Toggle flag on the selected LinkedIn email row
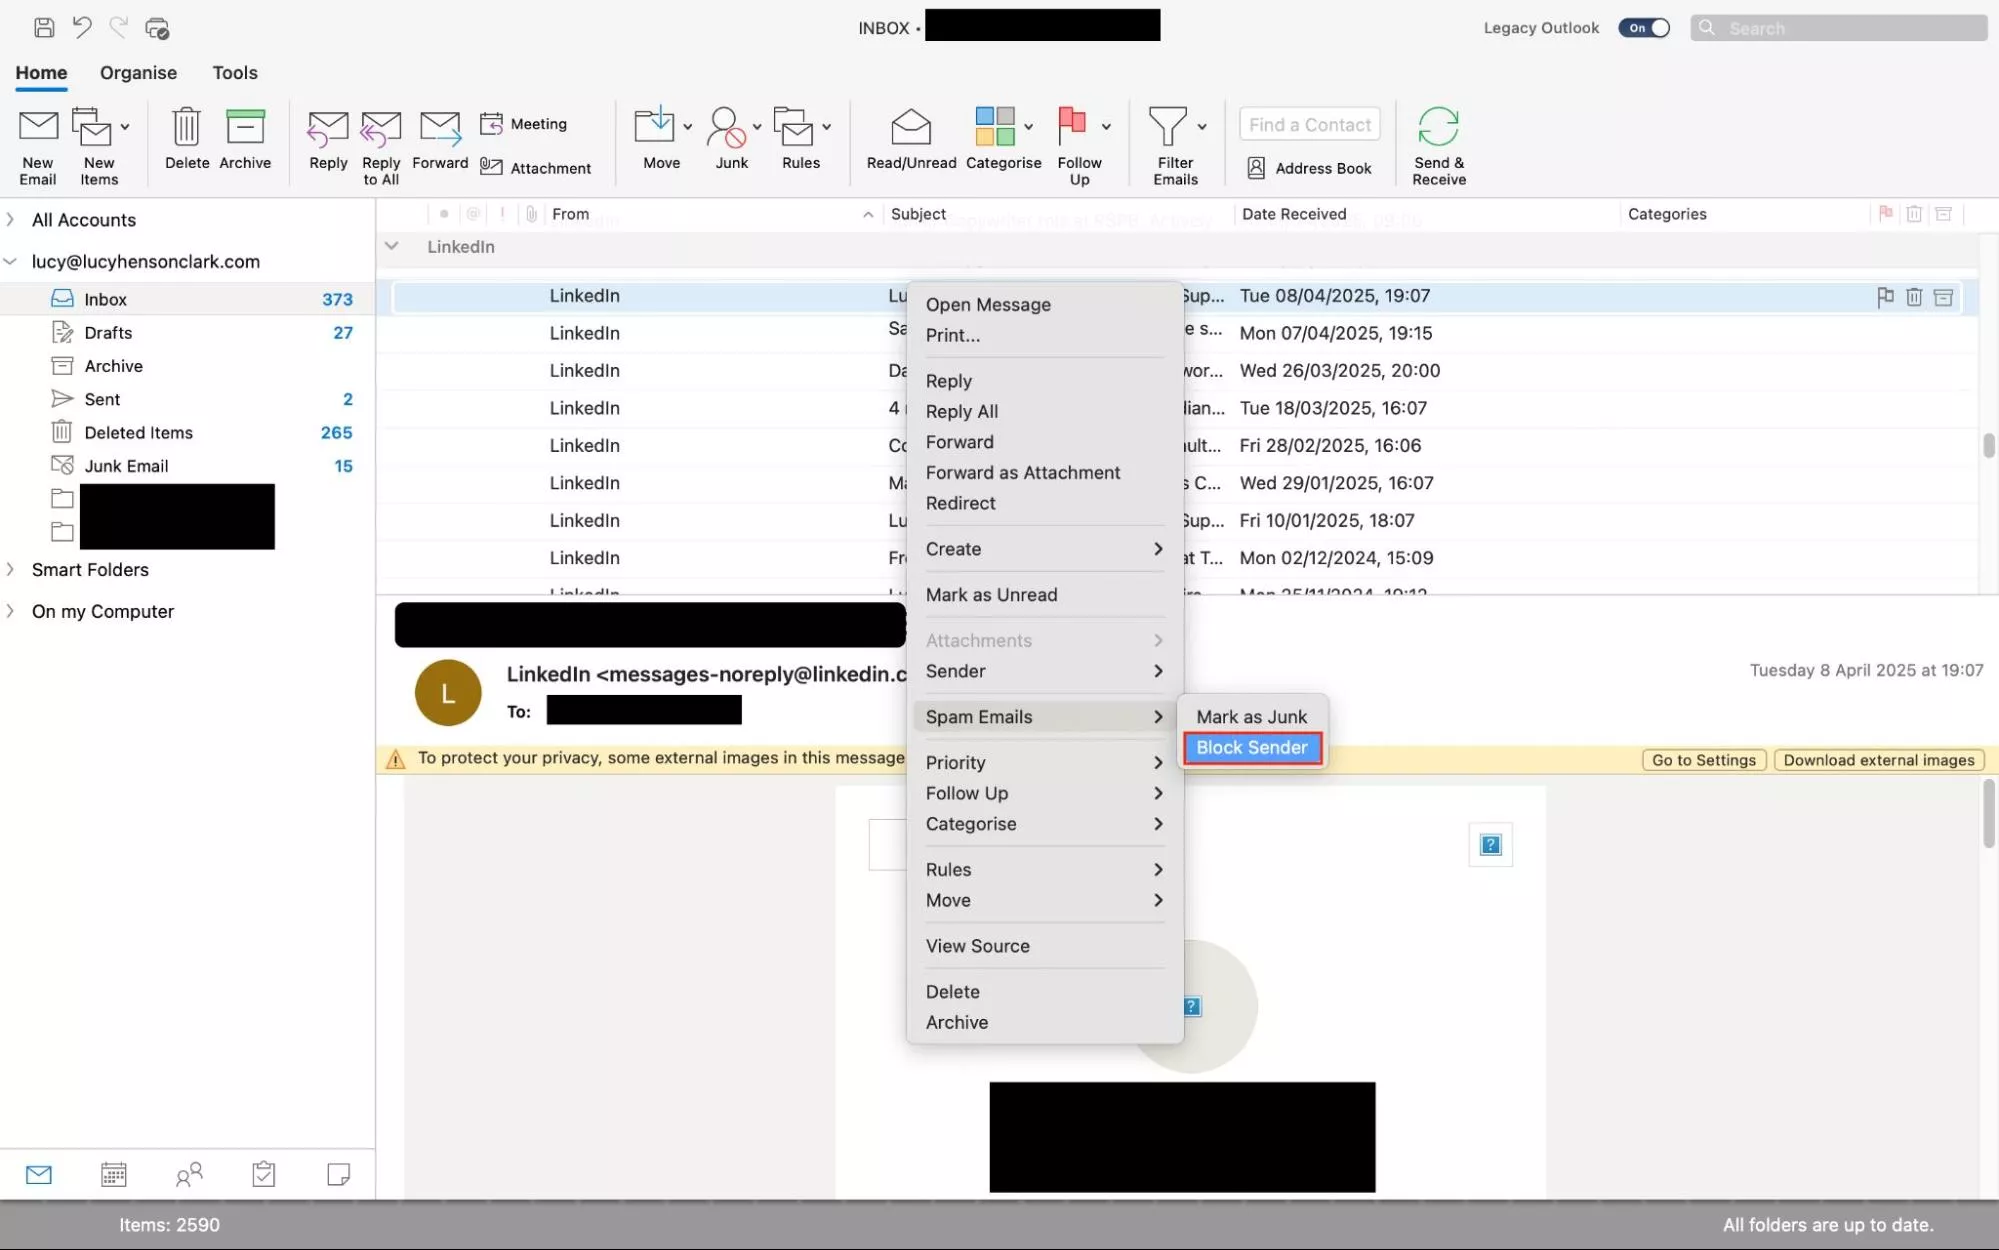 pyautogui.click(x=1885, y=296)
